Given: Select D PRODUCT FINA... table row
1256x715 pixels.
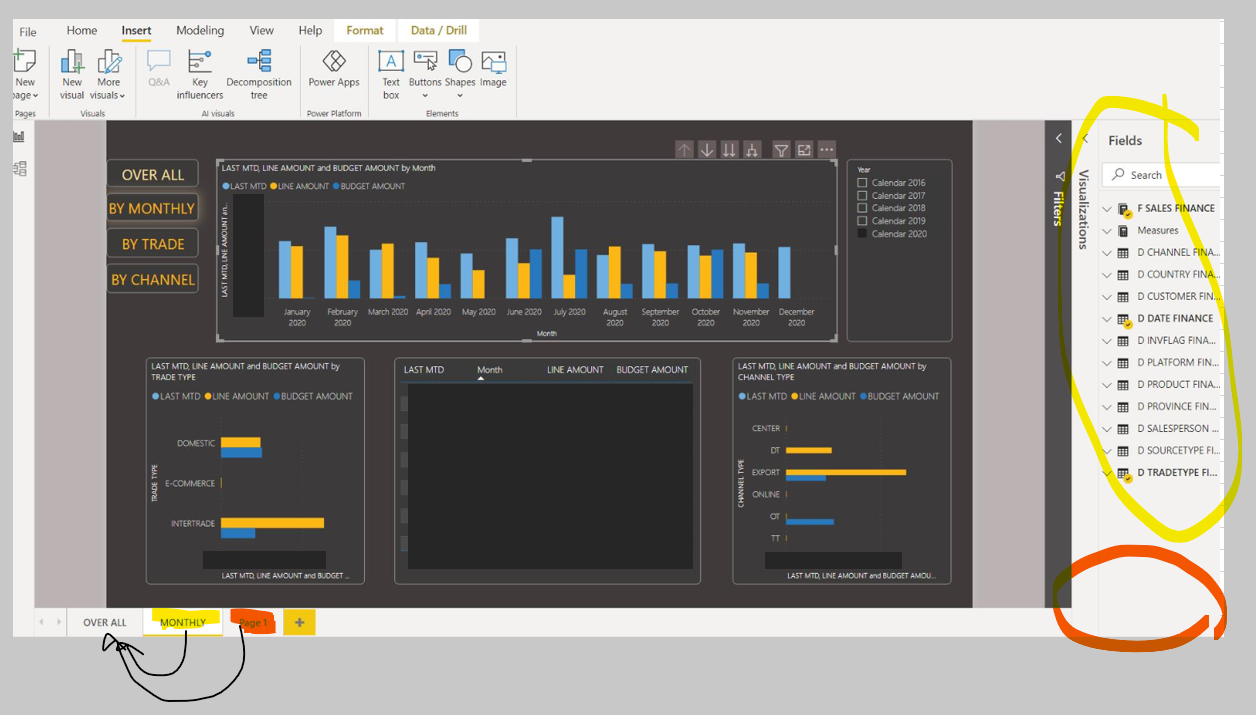Looking at the screenshot, I should [x=1161, y=385].
